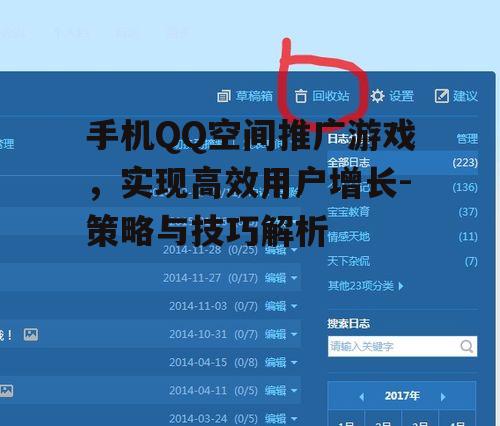Click the (0/25) count on 2014-11-28
The width and height of the screenshot is (500, 426).
coord(243,250)
